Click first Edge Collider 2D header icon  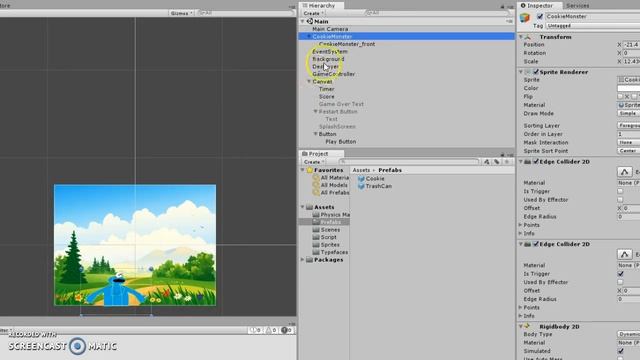[x=528, y=162]
